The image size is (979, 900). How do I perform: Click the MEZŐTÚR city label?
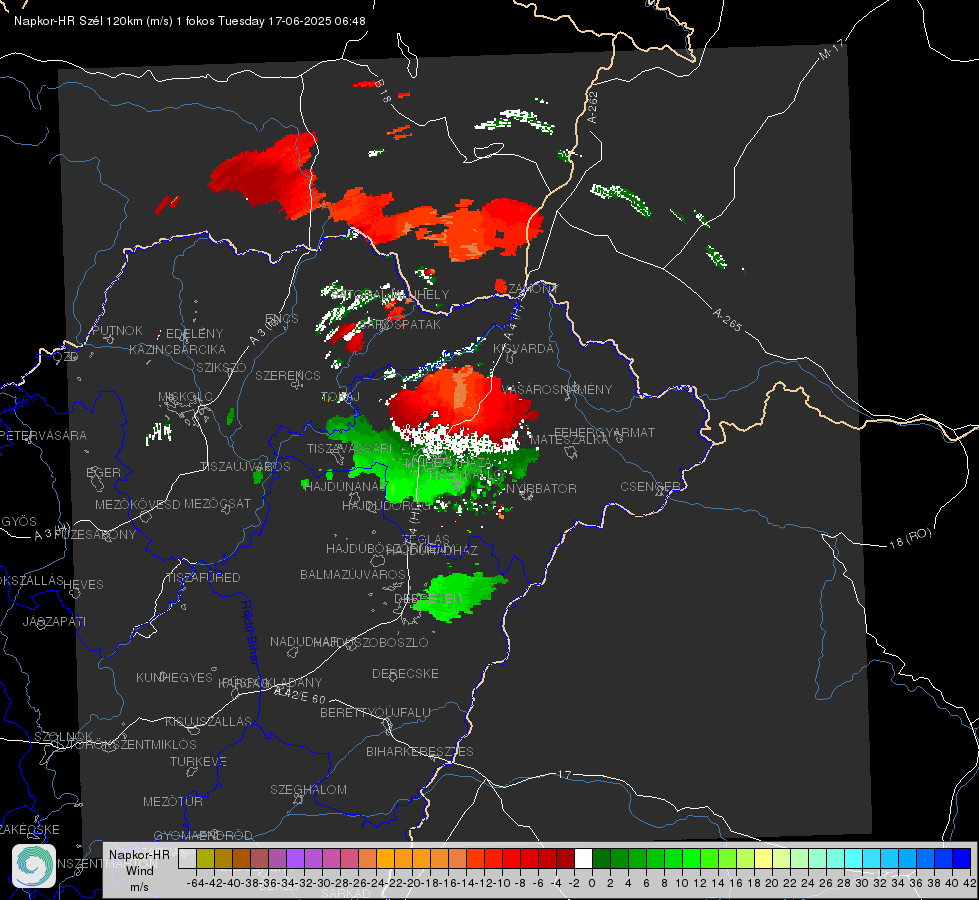[173, 801]
